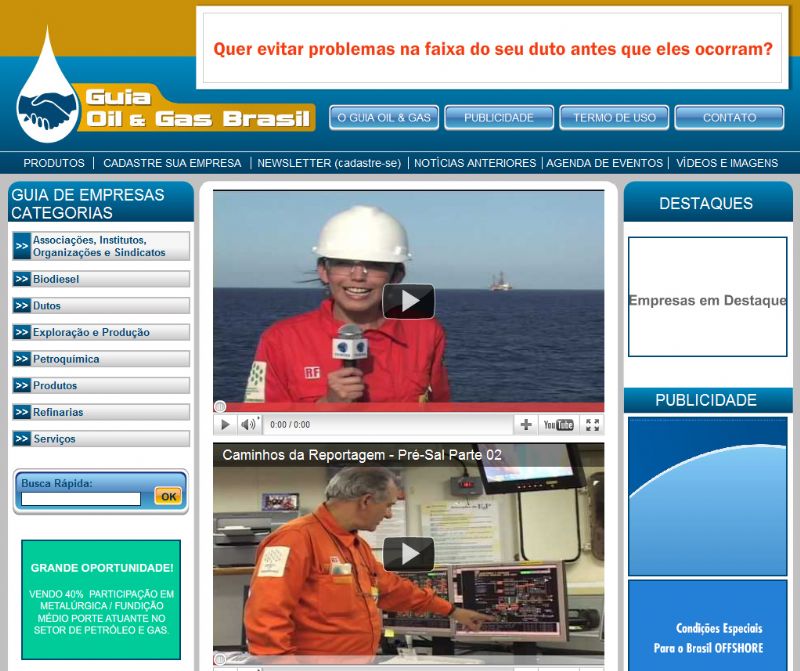800x671 pixels.
Task: Click the OK search button
Action: [168, 496]
